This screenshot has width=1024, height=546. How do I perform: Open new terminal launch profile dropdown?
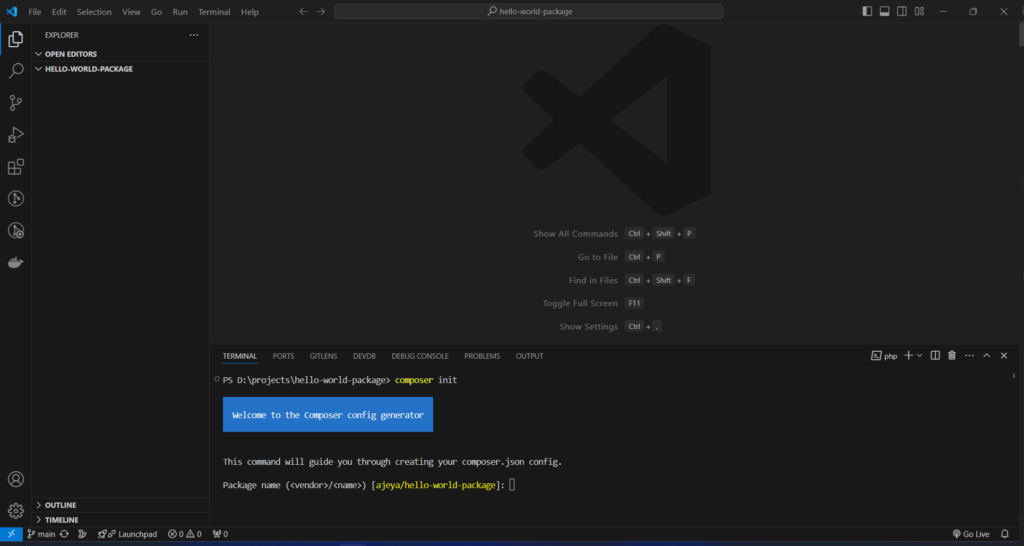coord(919,355)
